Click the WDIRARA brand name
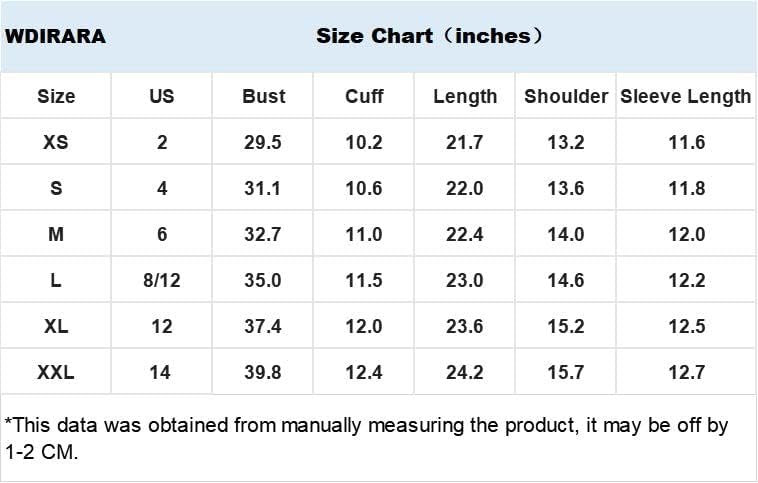Screen dimensions: 758x483 point(55,36)
